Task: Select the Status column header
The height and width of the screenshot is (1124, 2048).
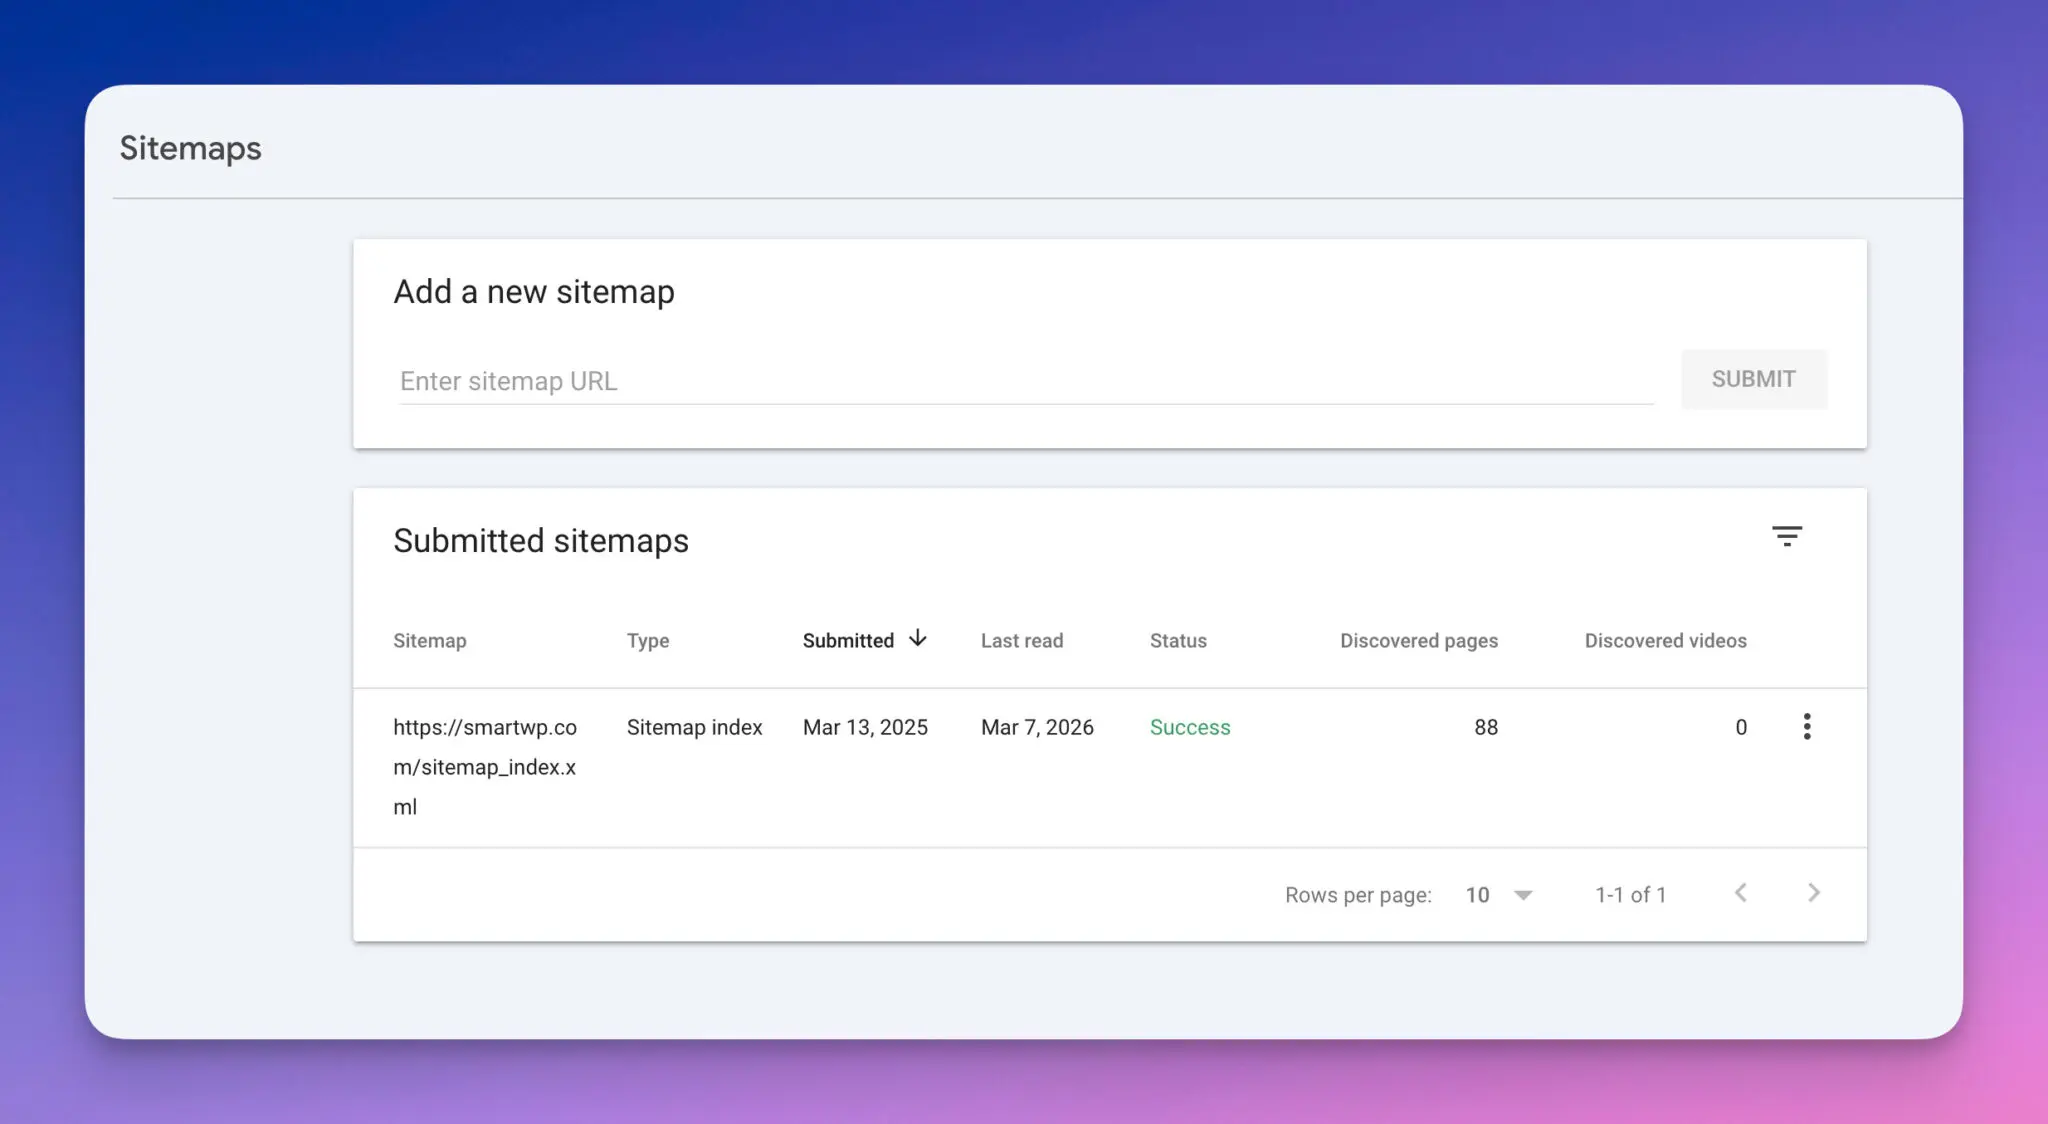Action: (x=1178, y=640)
